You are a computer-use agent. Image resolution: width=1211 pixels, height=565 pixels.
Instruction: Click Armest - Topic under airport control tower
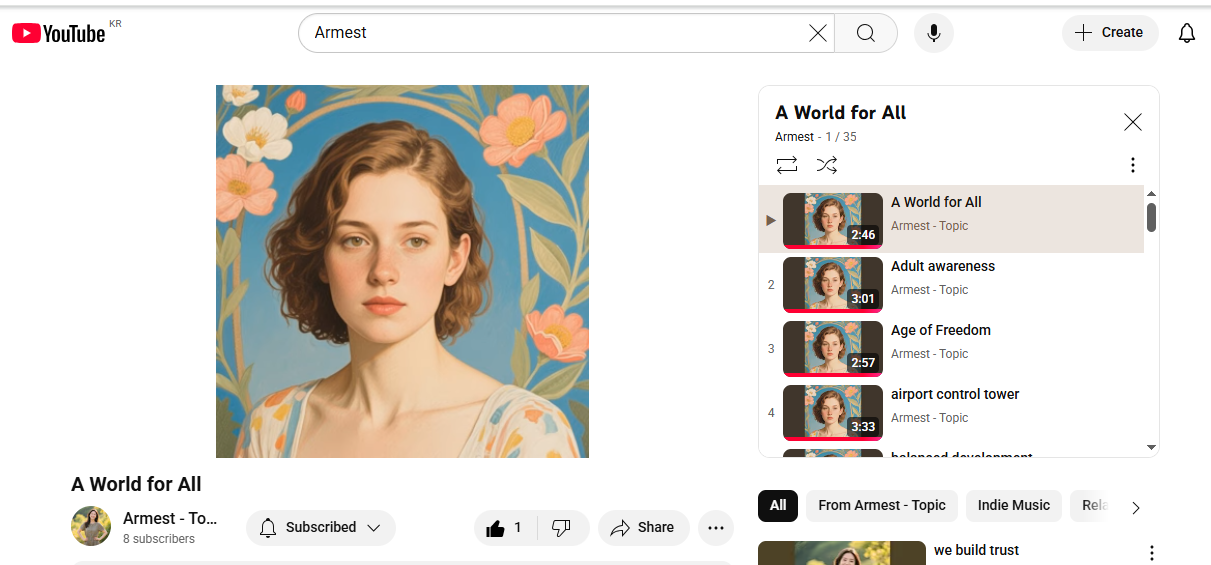930,418
